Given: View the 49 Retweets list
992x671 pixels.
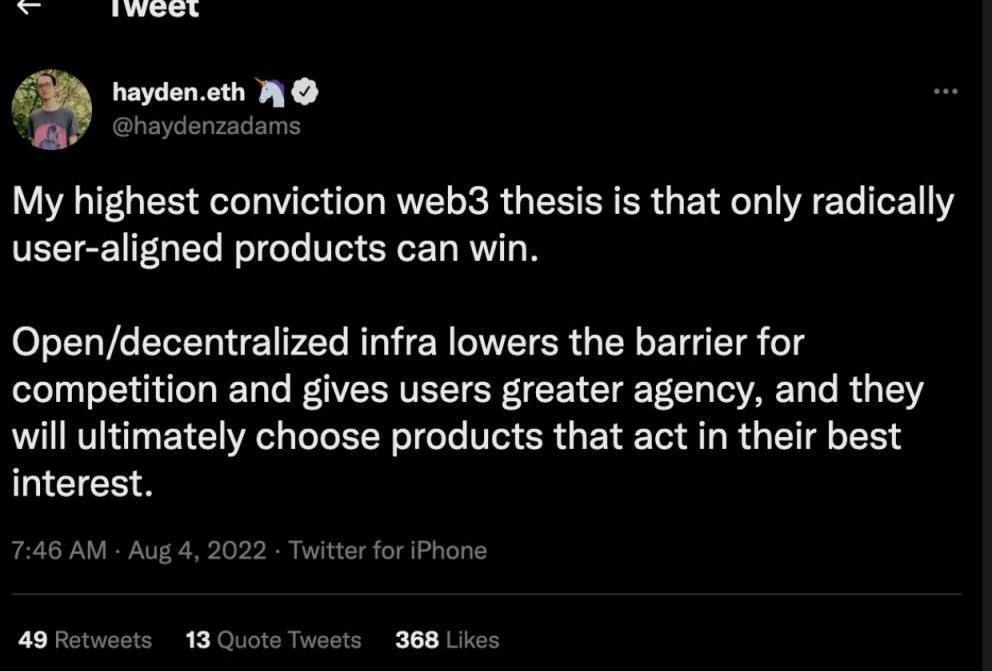Looking at the screenshot, I should [x=85, y=640].
